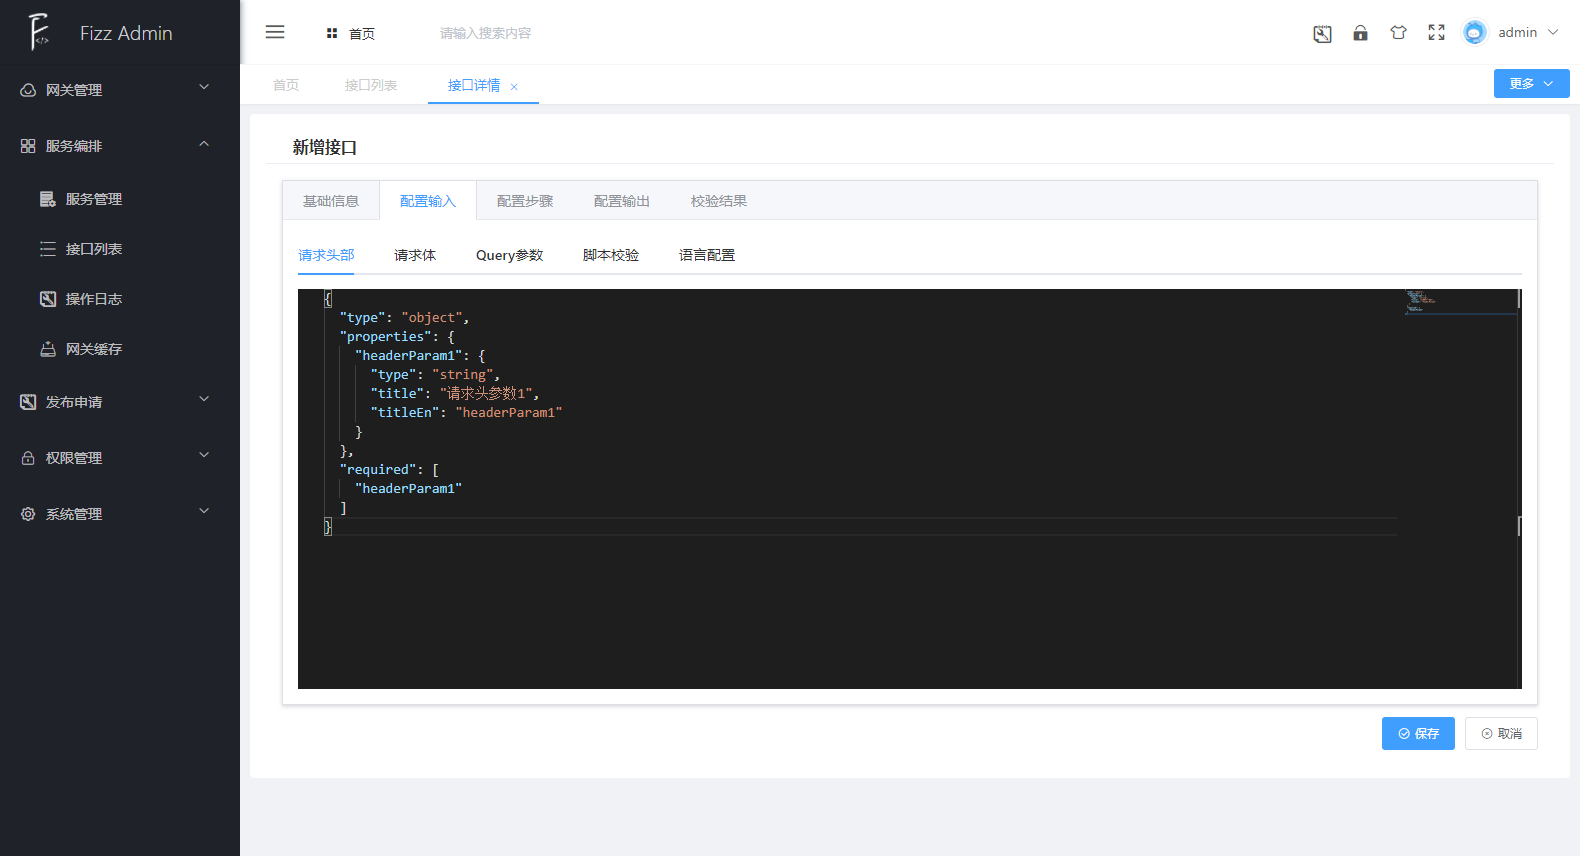Image resolution: width=1580 pixels, height=856 pixels.
Task: Click the code editor minimap
Action: (x=1460, y=302)
